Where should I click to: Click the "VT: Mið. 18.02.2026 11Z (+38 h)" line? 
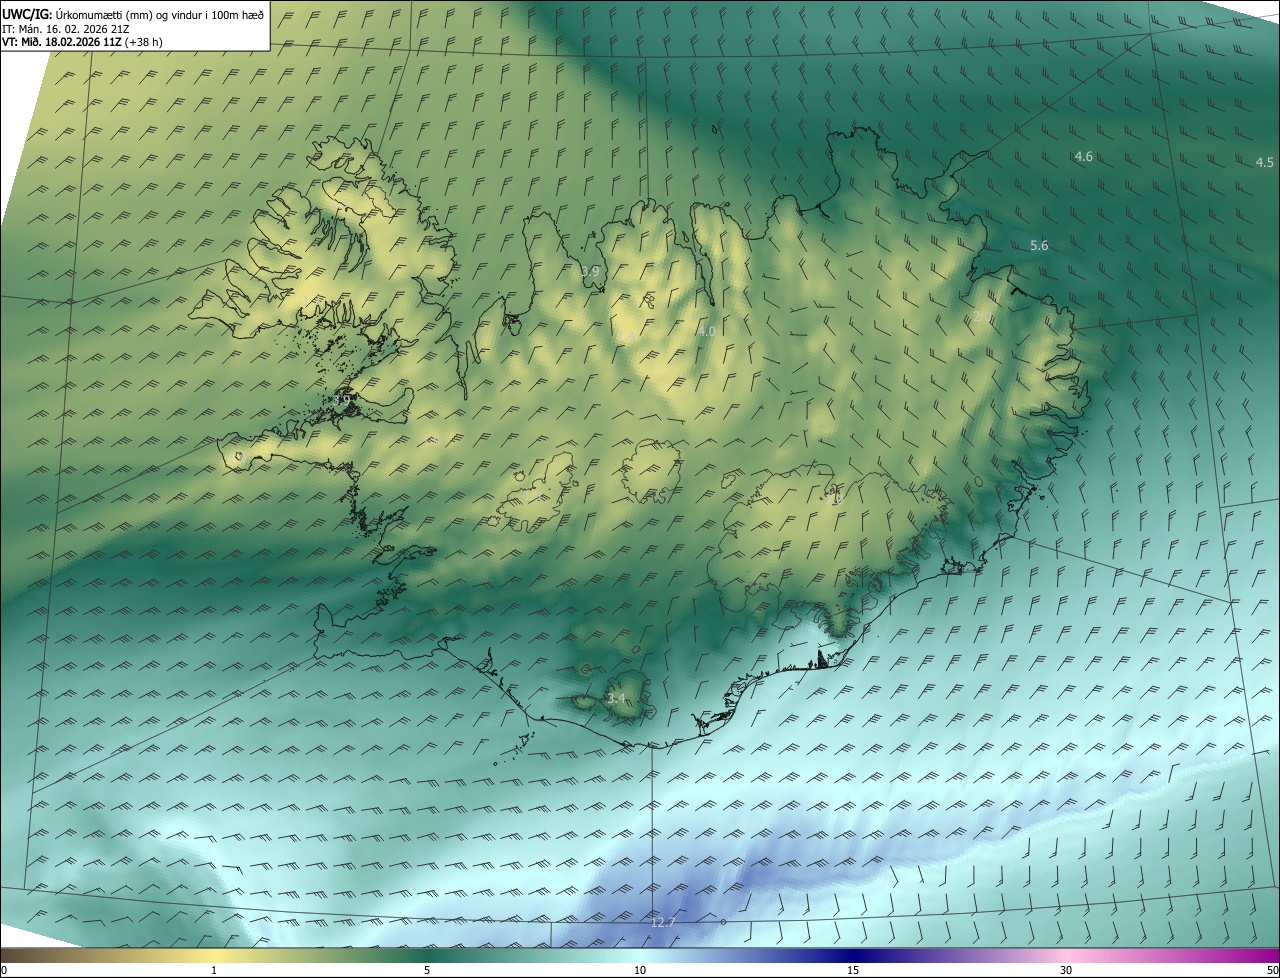point(82,42)
